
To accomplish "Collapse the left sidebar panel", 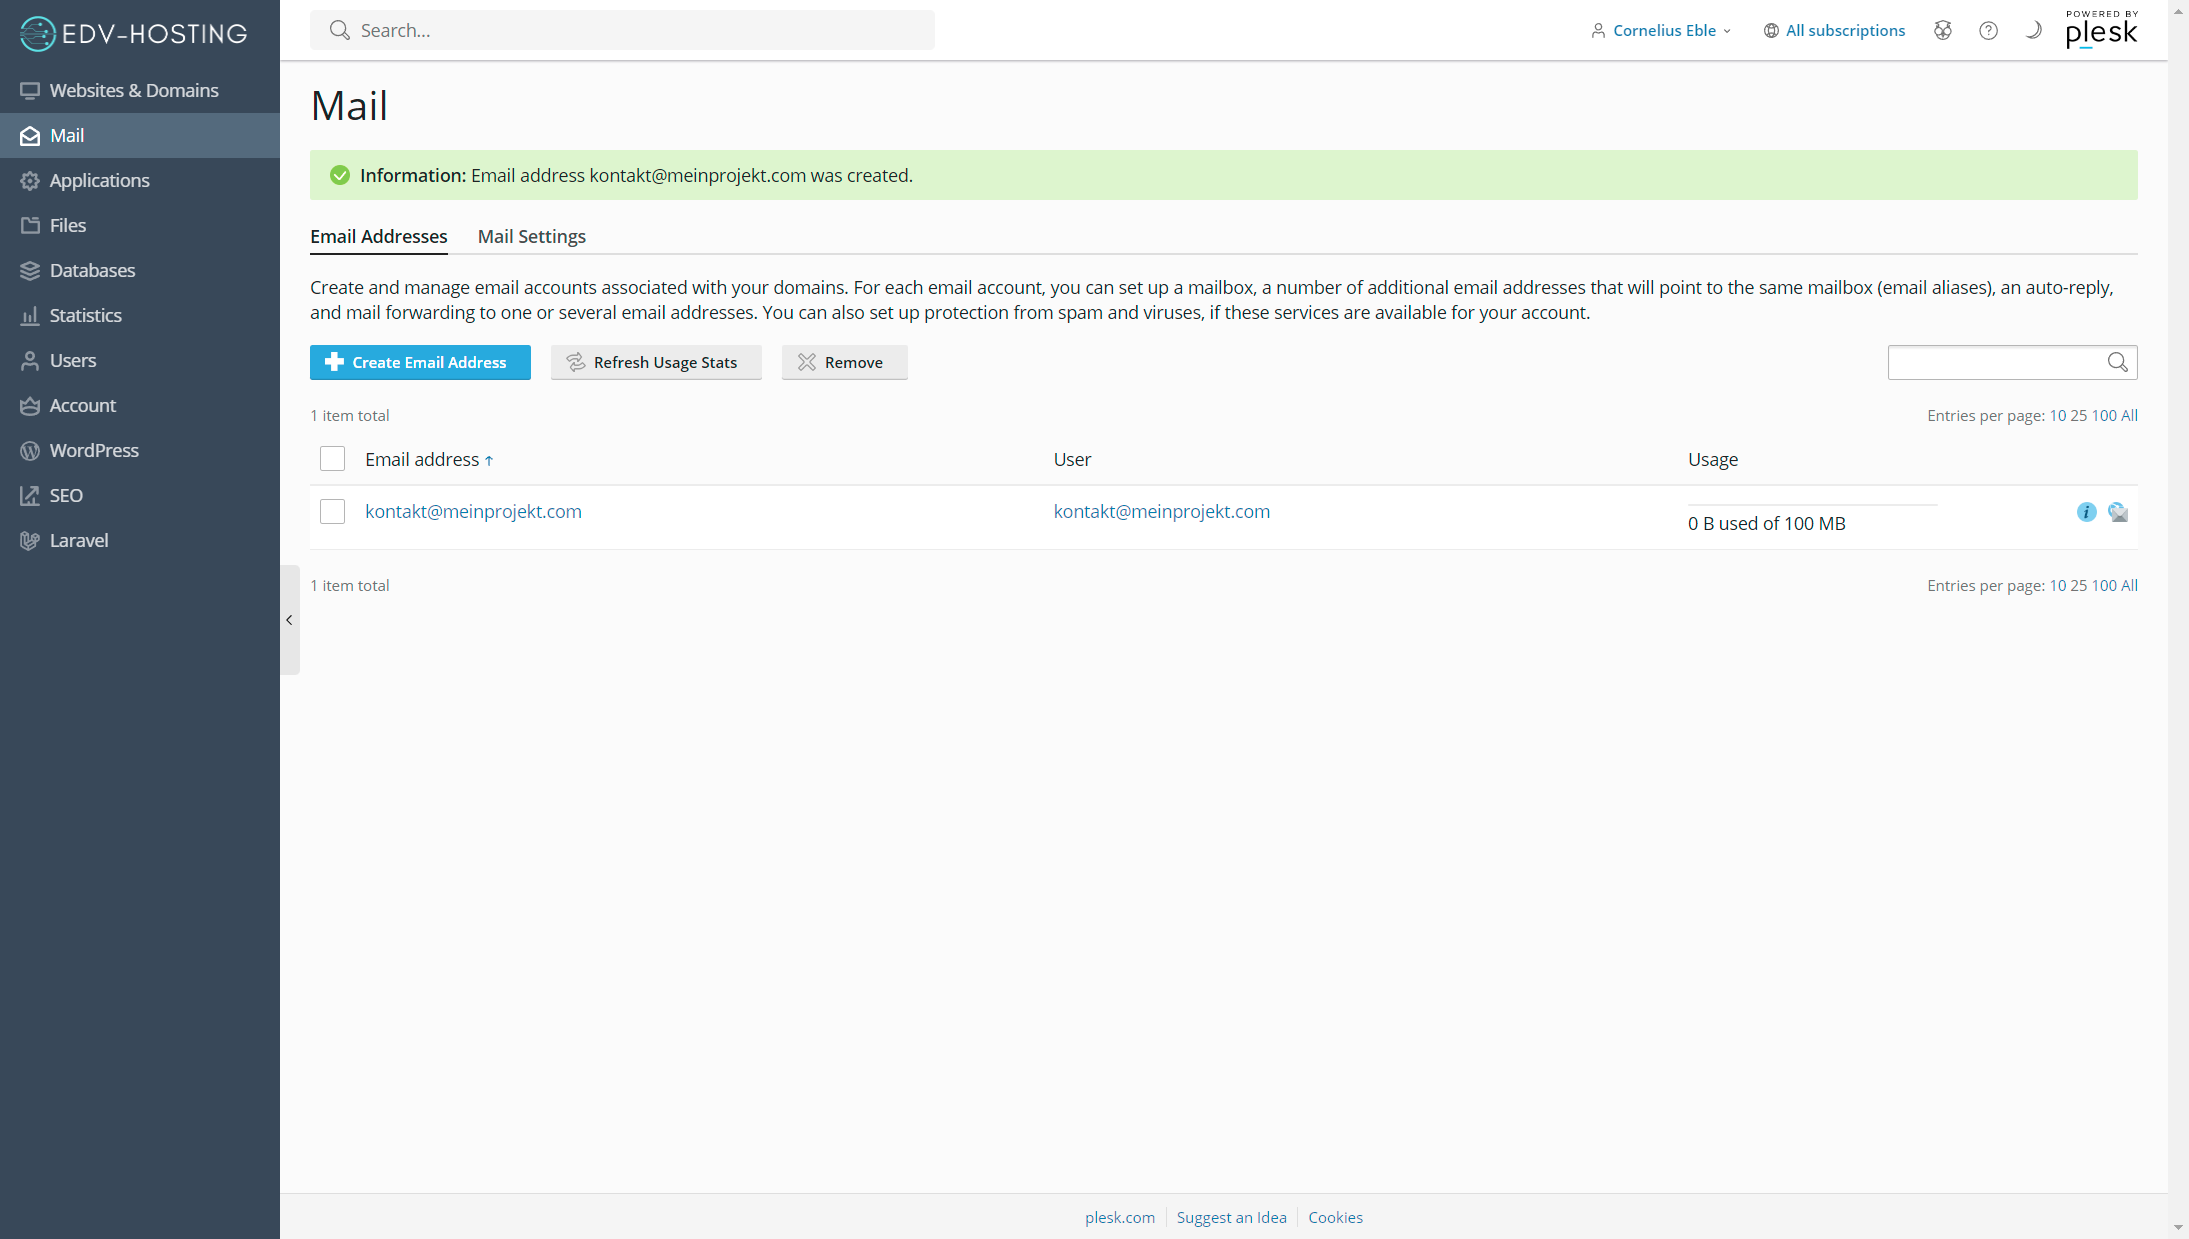I will point(289,620).
